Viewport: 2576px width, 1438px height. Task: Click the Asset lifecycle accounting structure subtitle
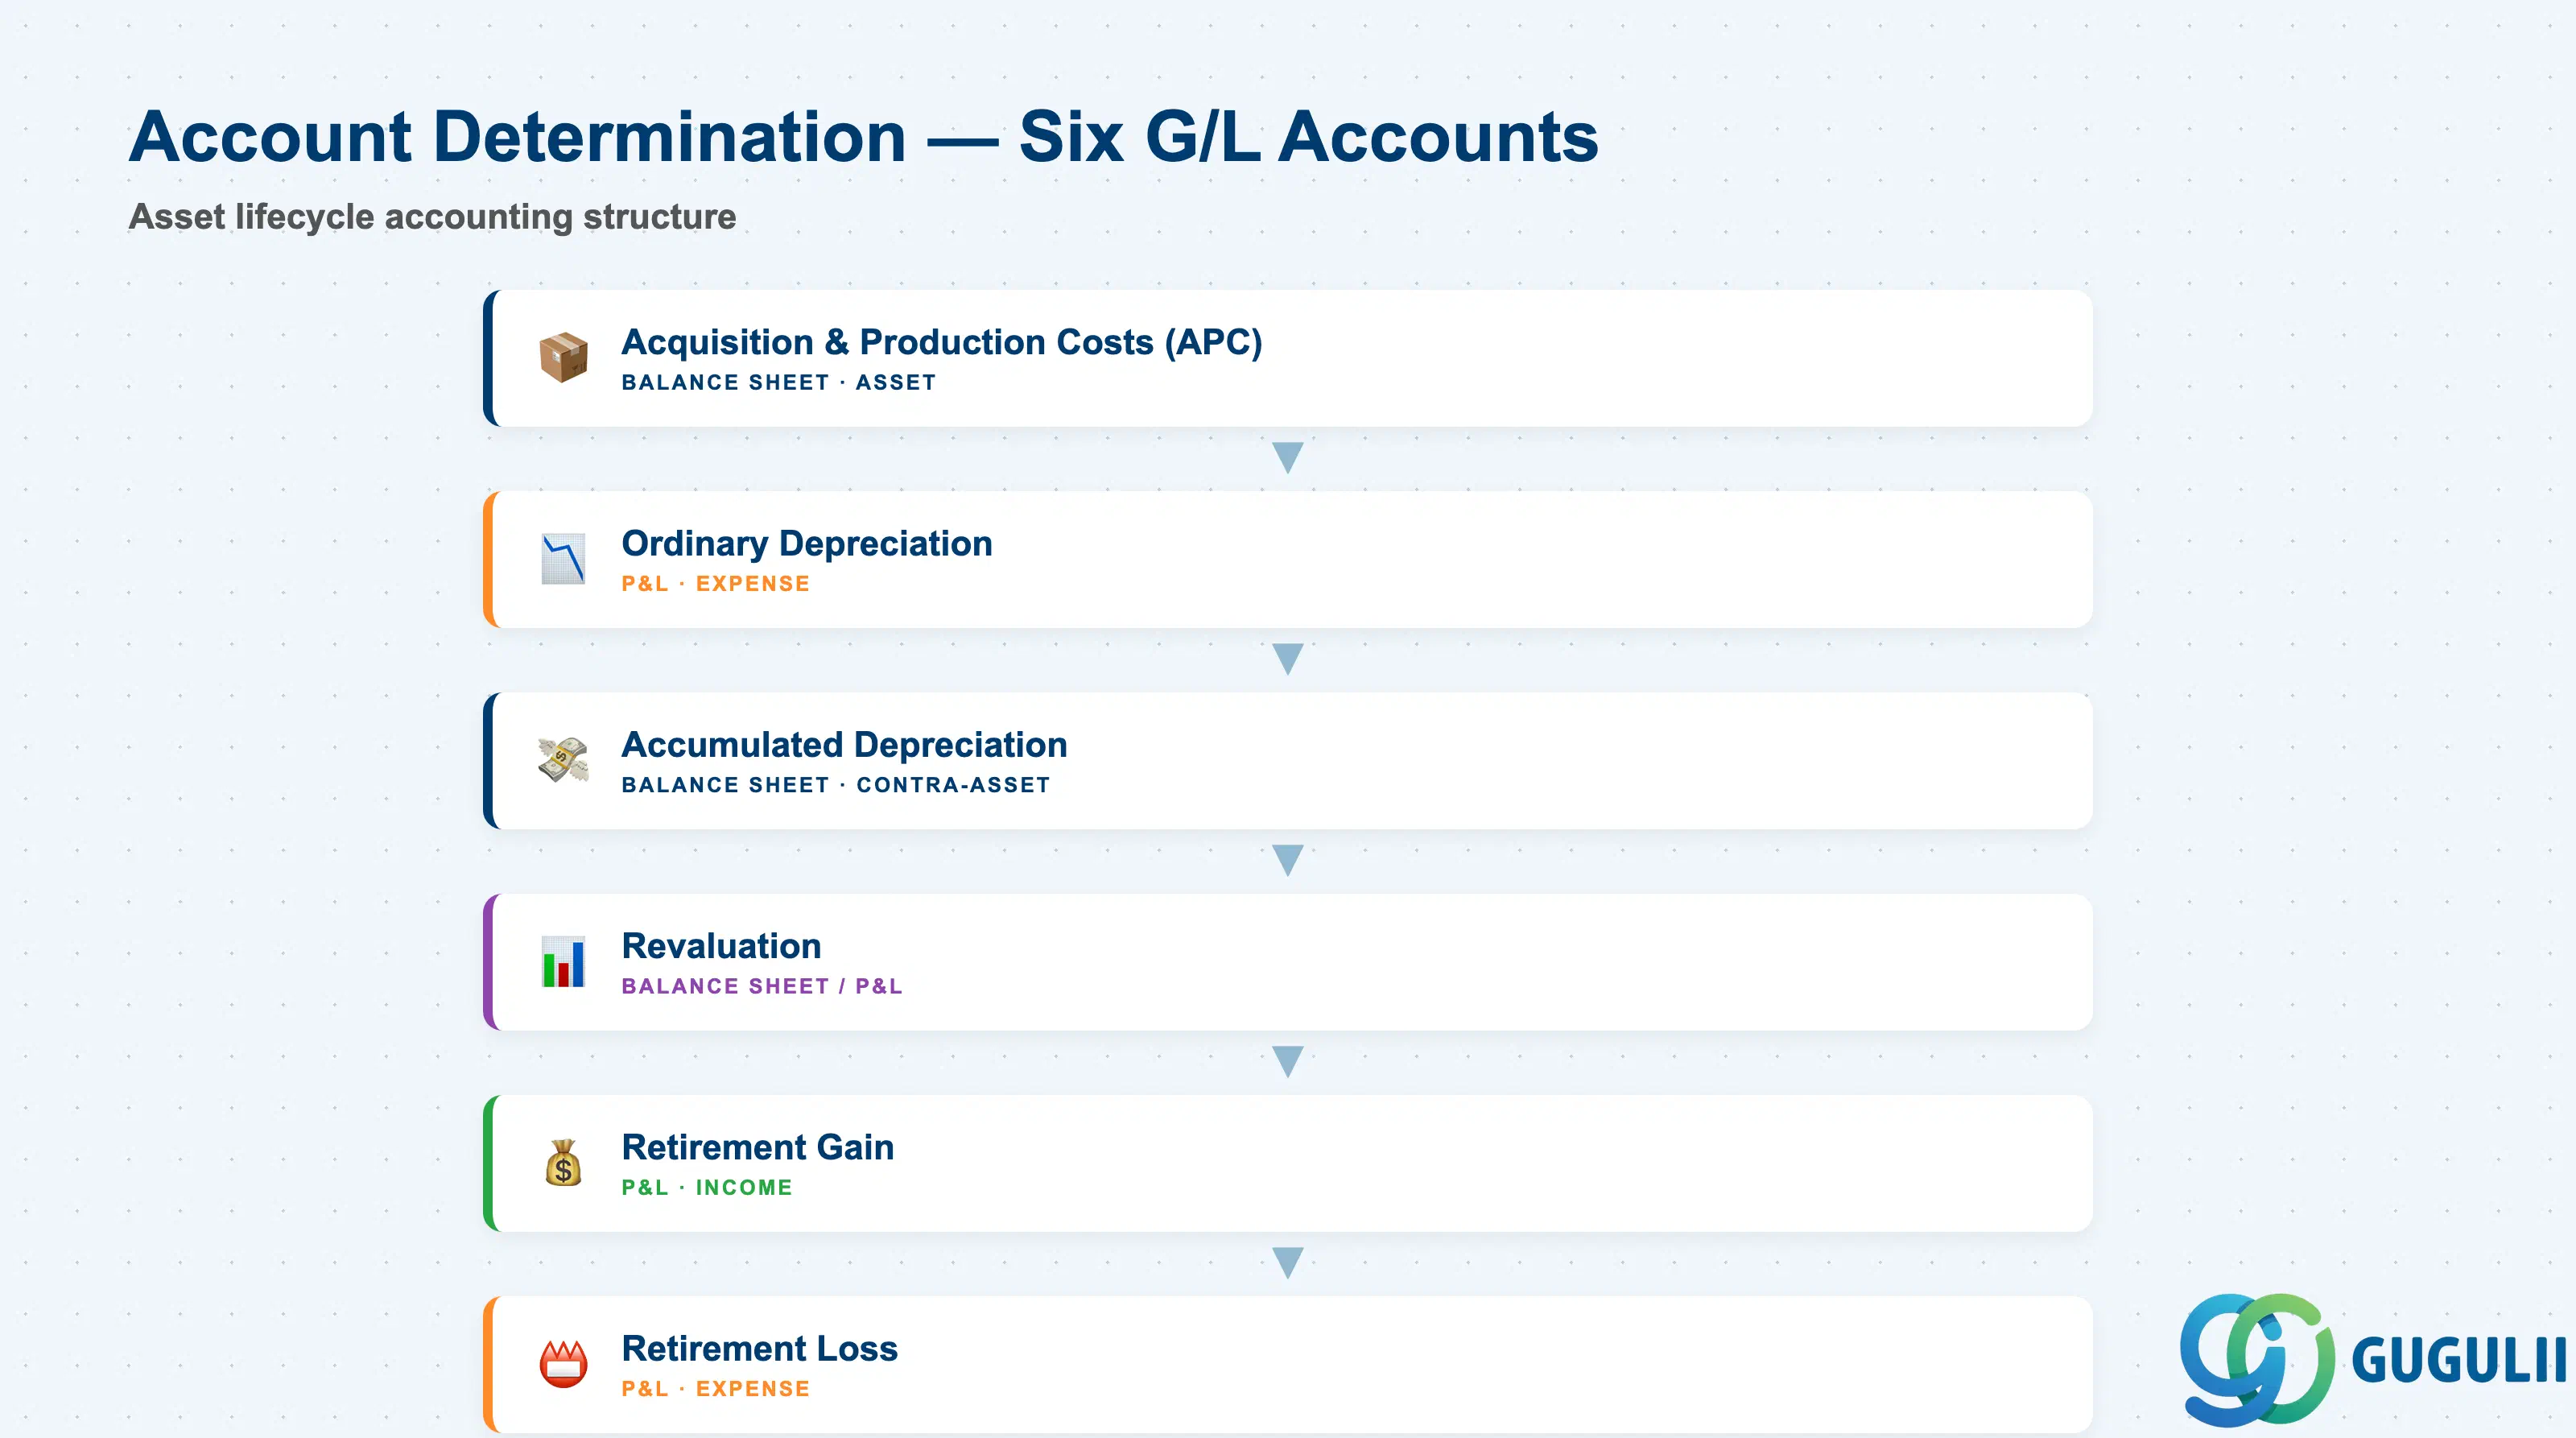[x=433, y=217]
